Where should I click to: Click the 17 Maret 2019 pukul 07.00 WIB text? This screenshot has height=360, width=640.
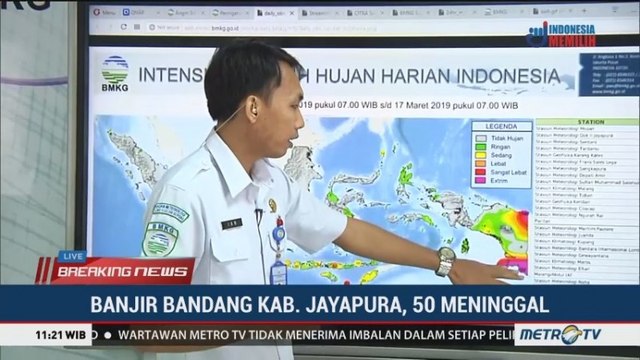456,105
